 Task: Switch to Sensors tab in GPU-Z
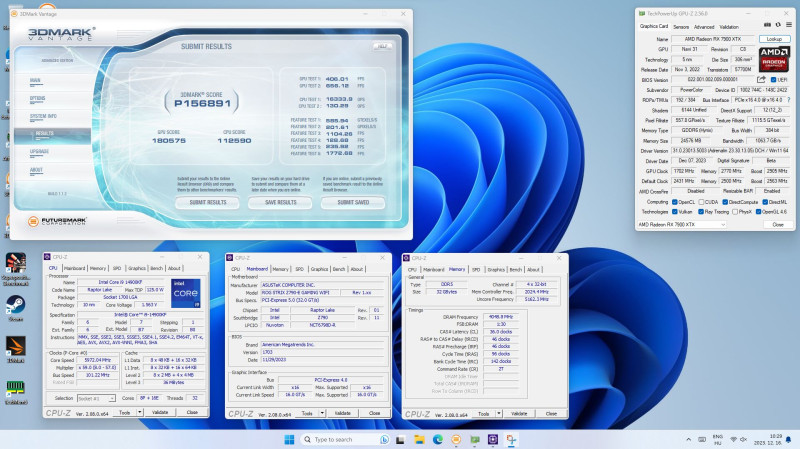[681, 27]
